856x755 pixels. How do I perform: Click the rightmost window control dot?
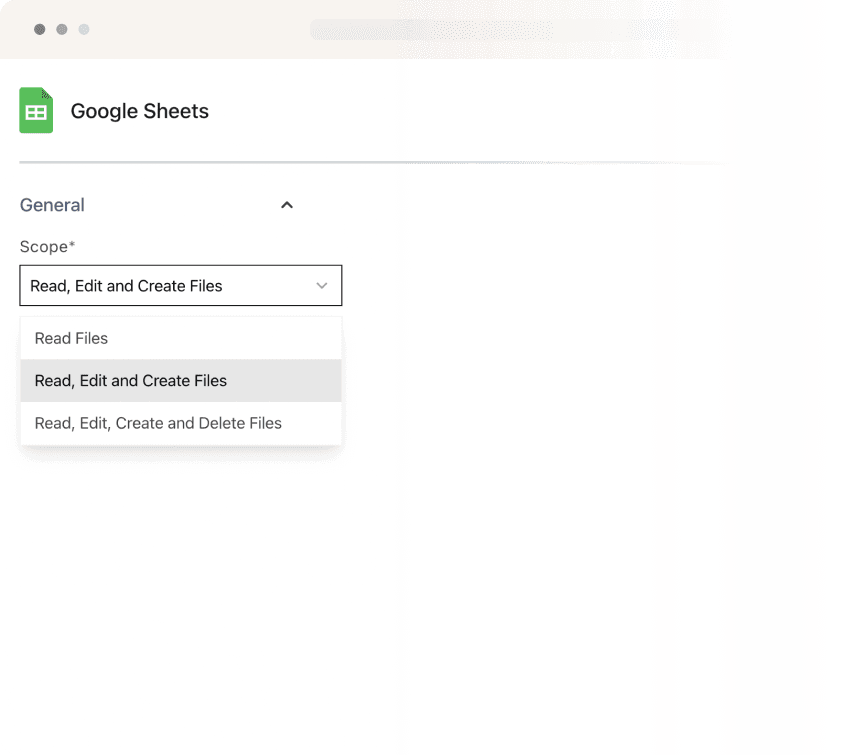coord(84,29)
